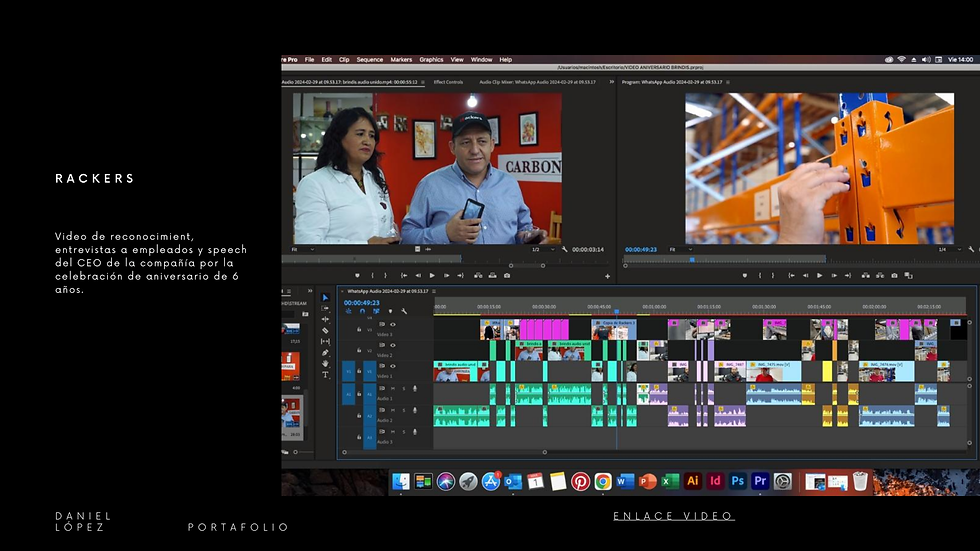Launch Adobe Illustrator from the dock

(692, 481)
